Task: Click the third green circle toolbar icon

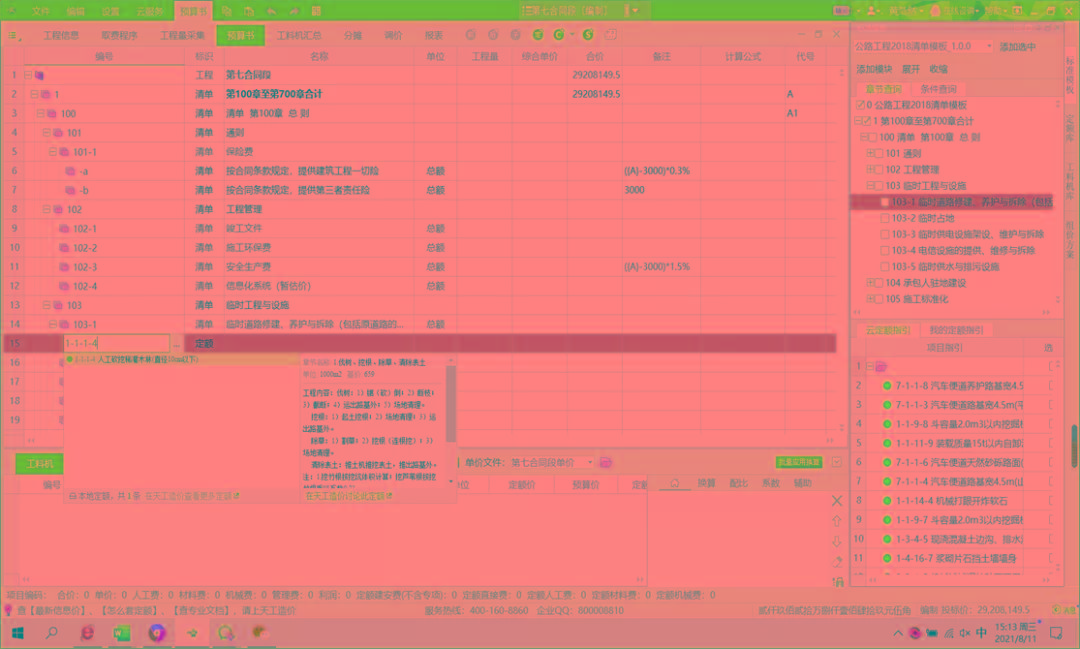Action: (588, 34)
